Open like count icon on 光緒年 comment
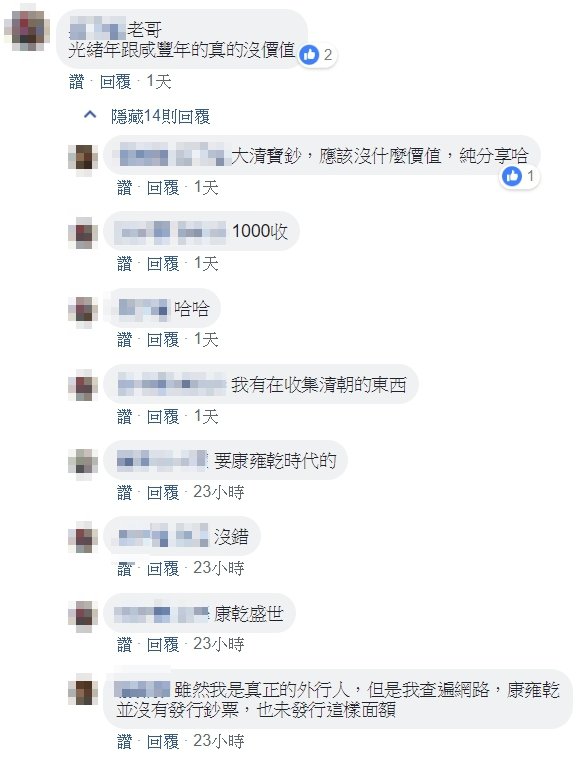This screenshot has height=758, width=579. [x=309, y=55]
